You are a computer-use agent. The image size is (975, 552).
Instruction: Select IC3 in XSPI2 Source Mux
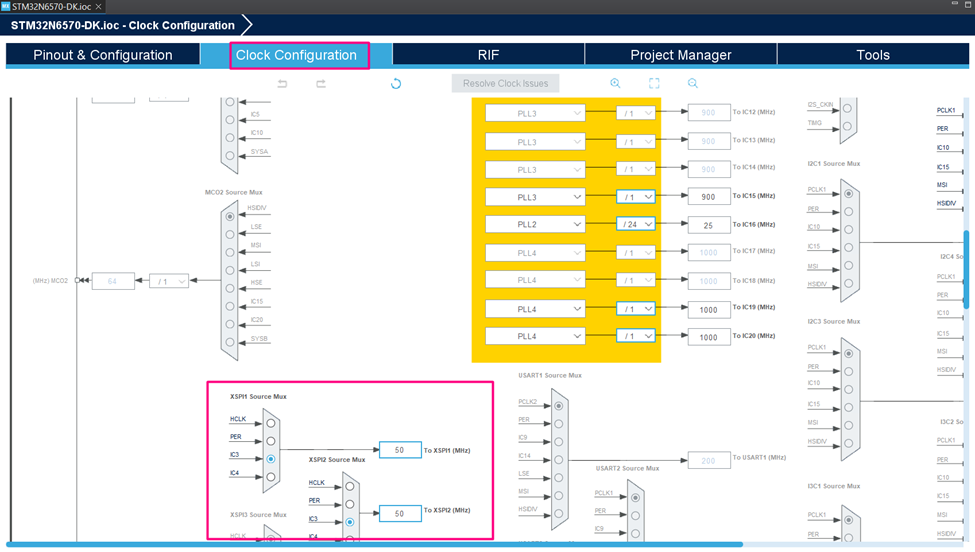coord(349,522)
